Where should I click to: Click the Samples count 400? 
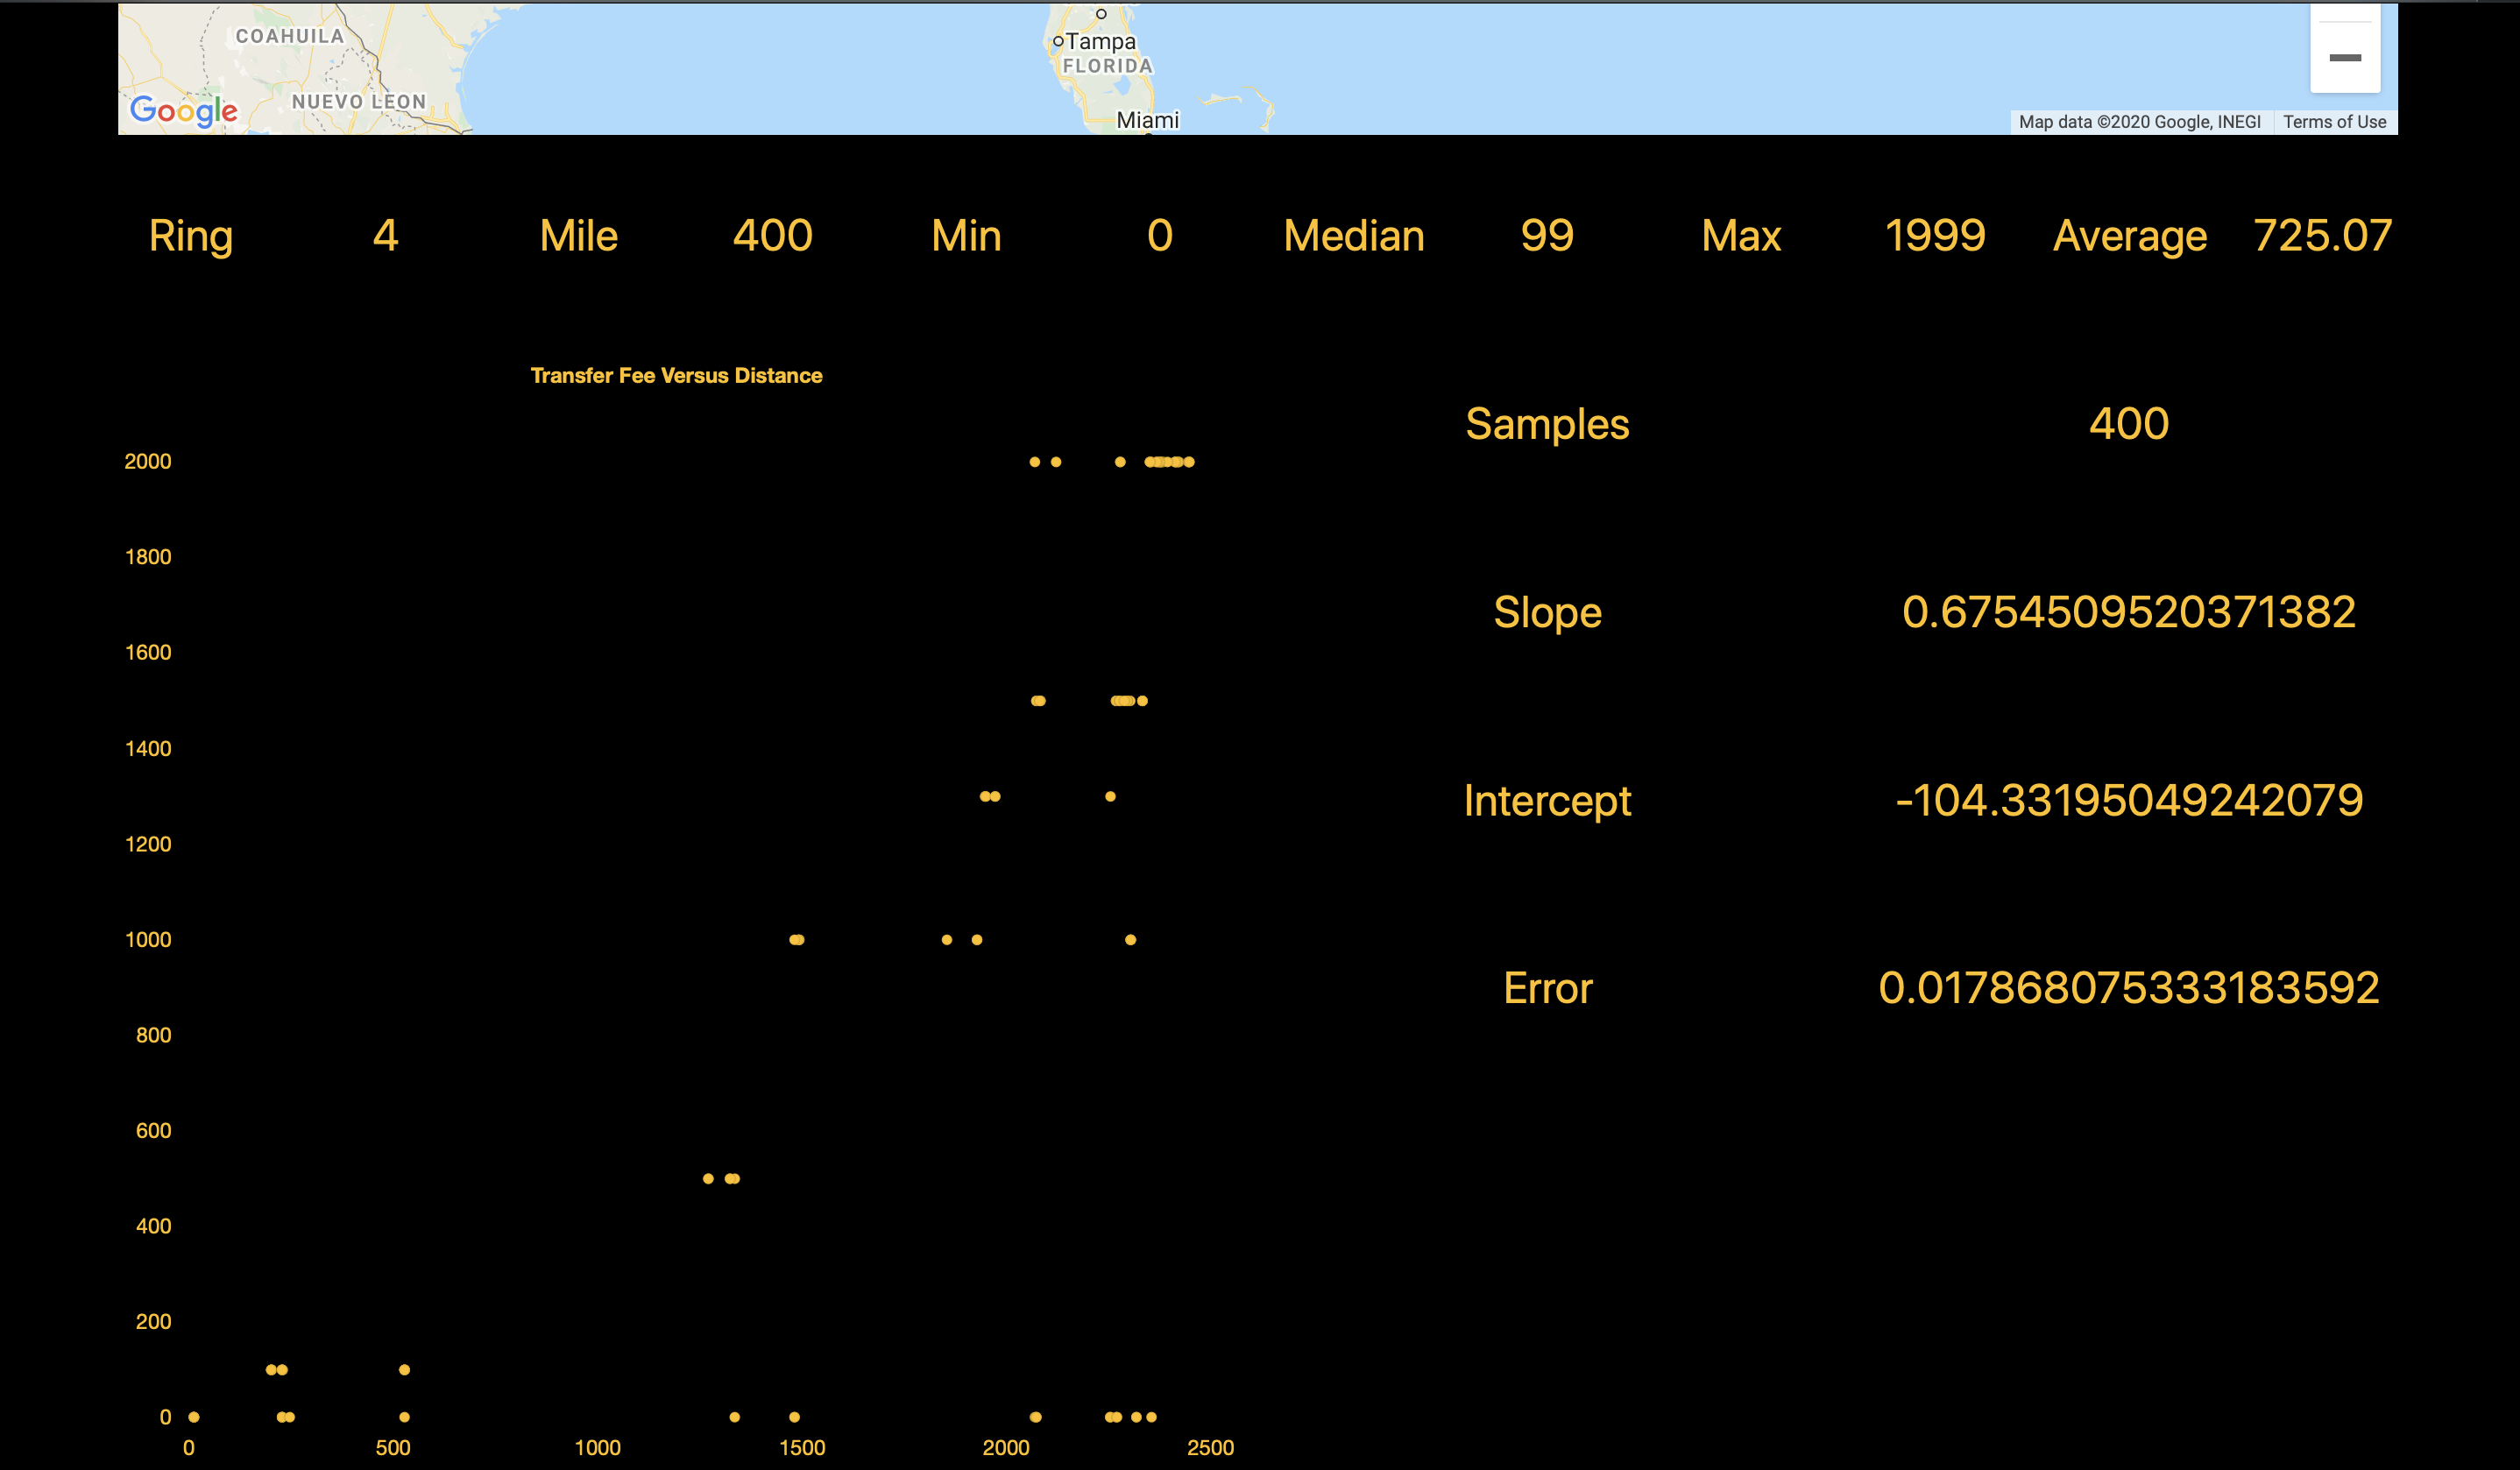(x=2128, y=424)
